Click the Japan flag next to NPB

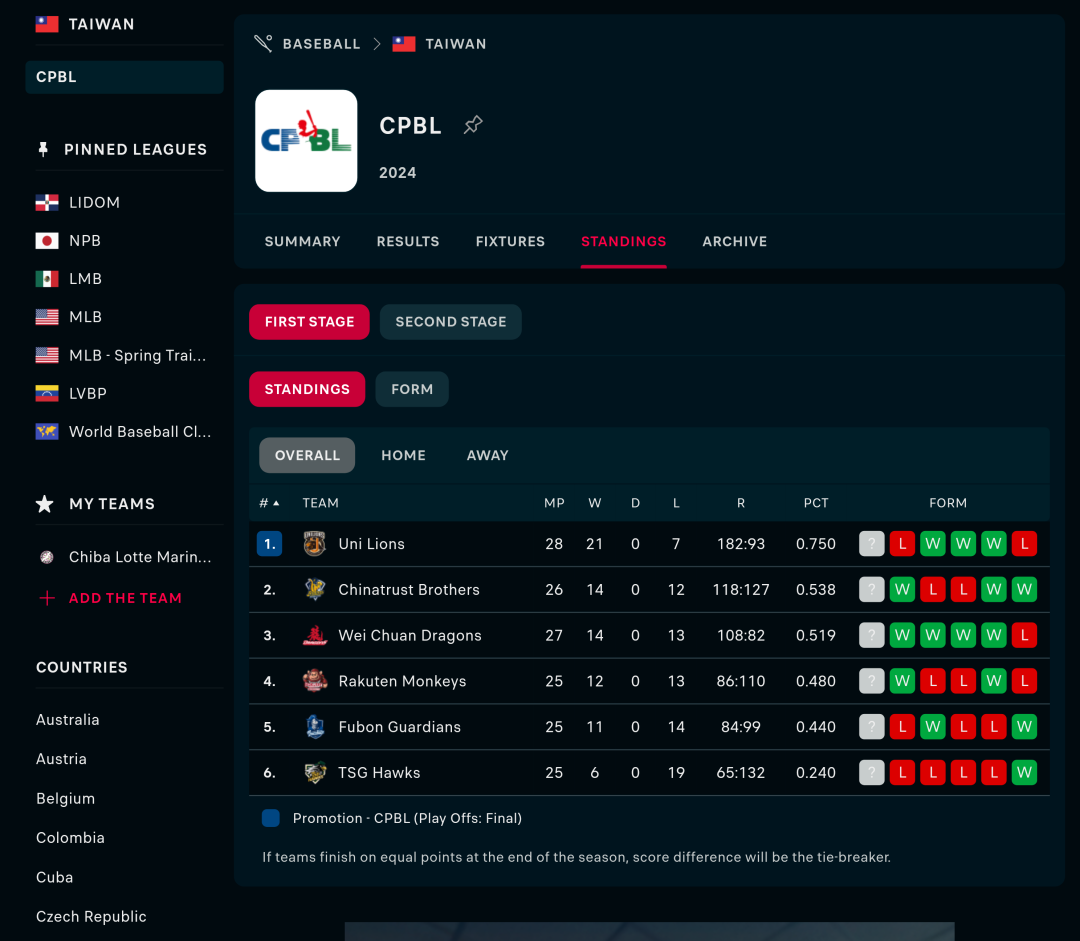click(47, 240)
